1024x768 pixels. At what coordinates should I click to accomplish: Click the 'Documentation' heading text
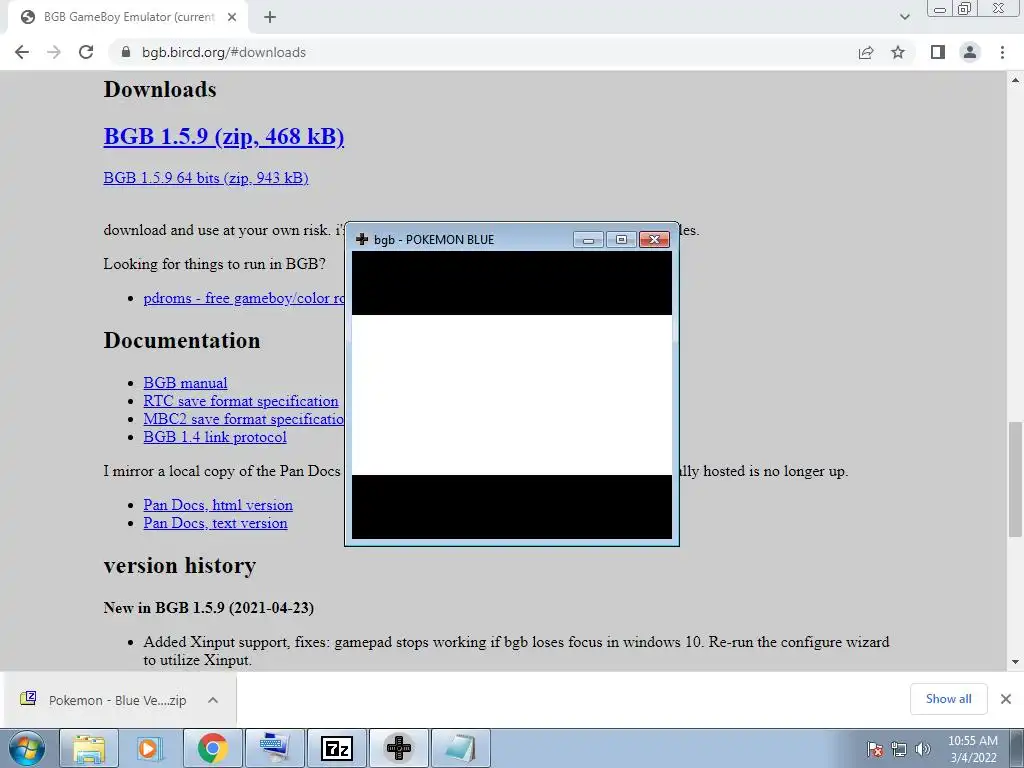pos(182,340)
